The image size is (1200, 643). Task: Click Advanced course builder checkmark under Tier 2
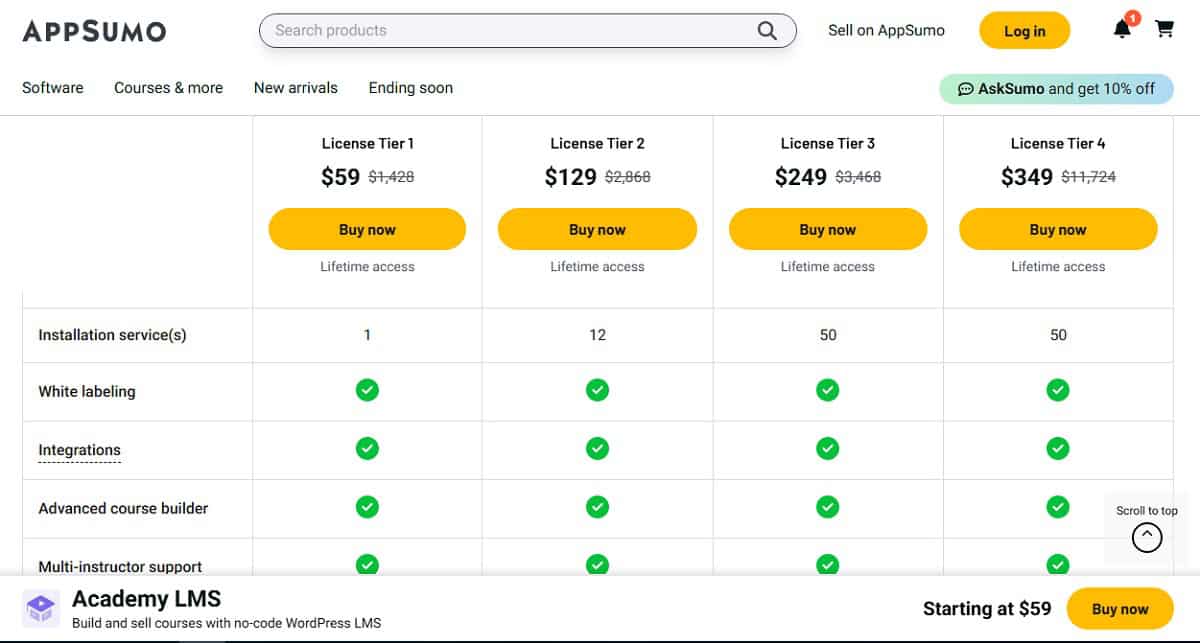tap(597, 507)
